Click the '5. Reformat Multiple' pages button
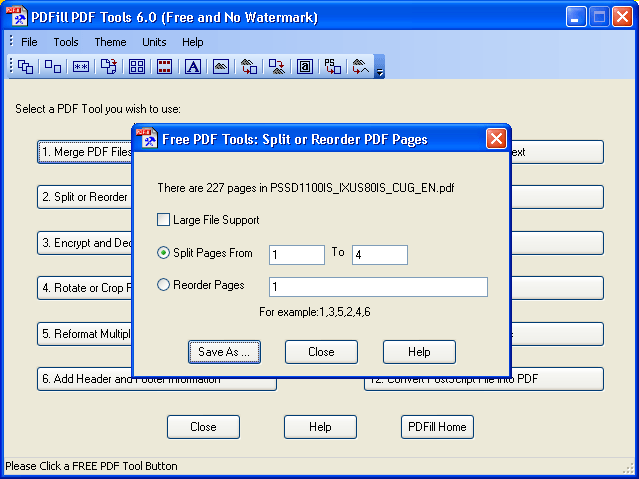Screen dimensions: 639x479 coord(85,334)
